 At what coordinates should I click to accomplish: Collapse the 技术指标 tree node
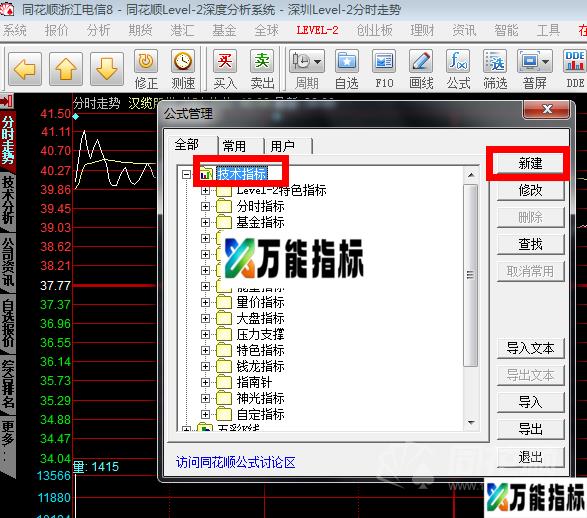pos(186,174)
